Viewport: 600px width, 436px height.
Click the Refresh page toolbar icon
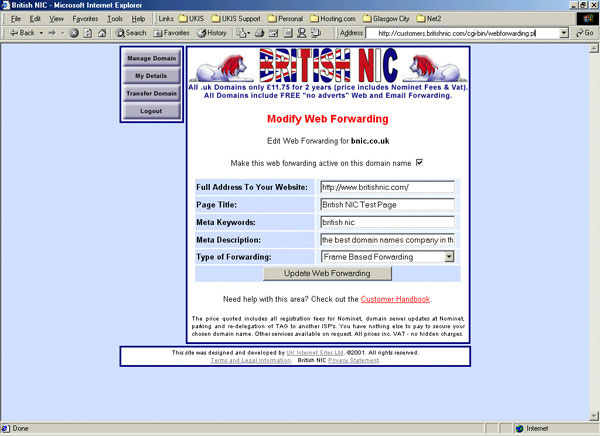[88, 33]
